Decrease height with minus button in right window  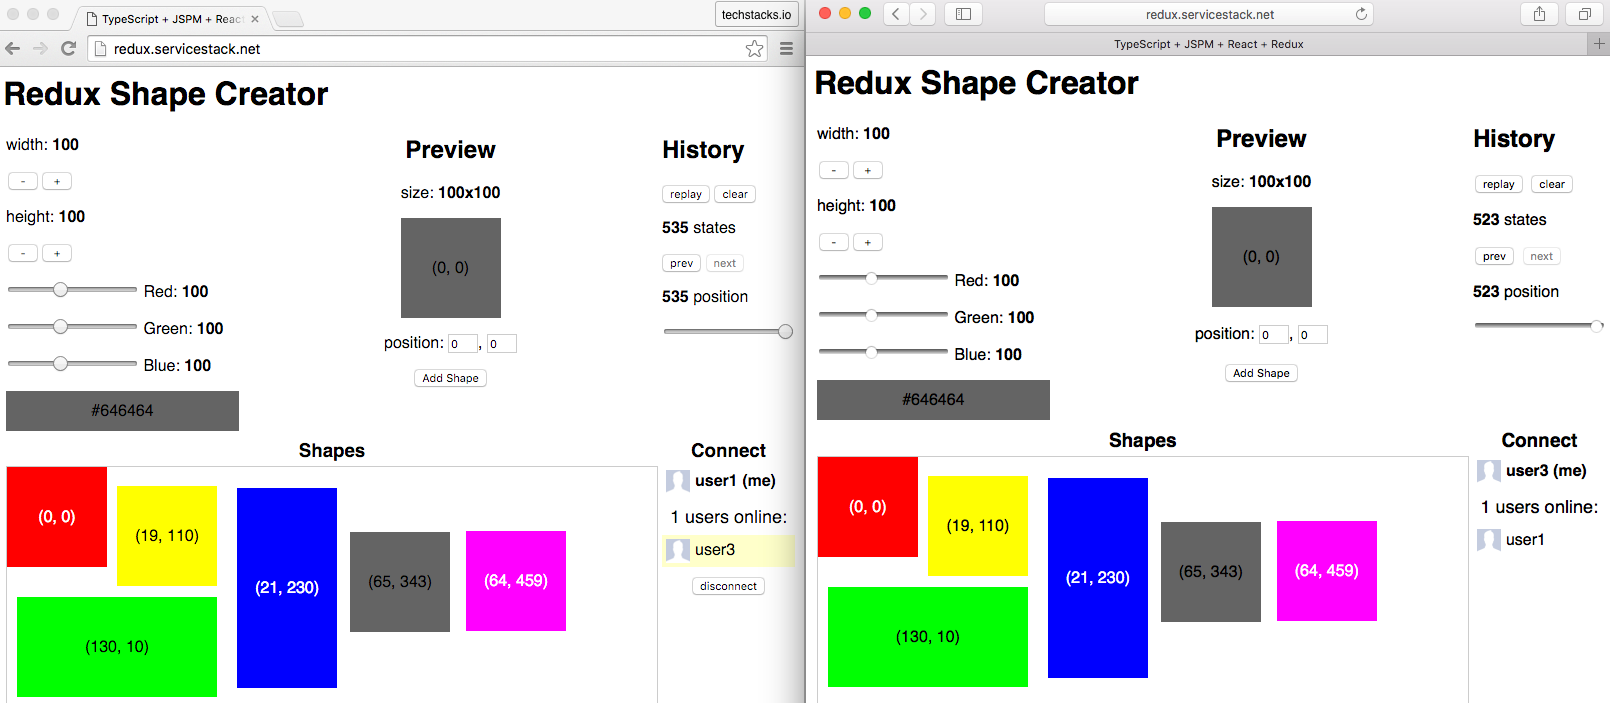(x=833, y=242)
